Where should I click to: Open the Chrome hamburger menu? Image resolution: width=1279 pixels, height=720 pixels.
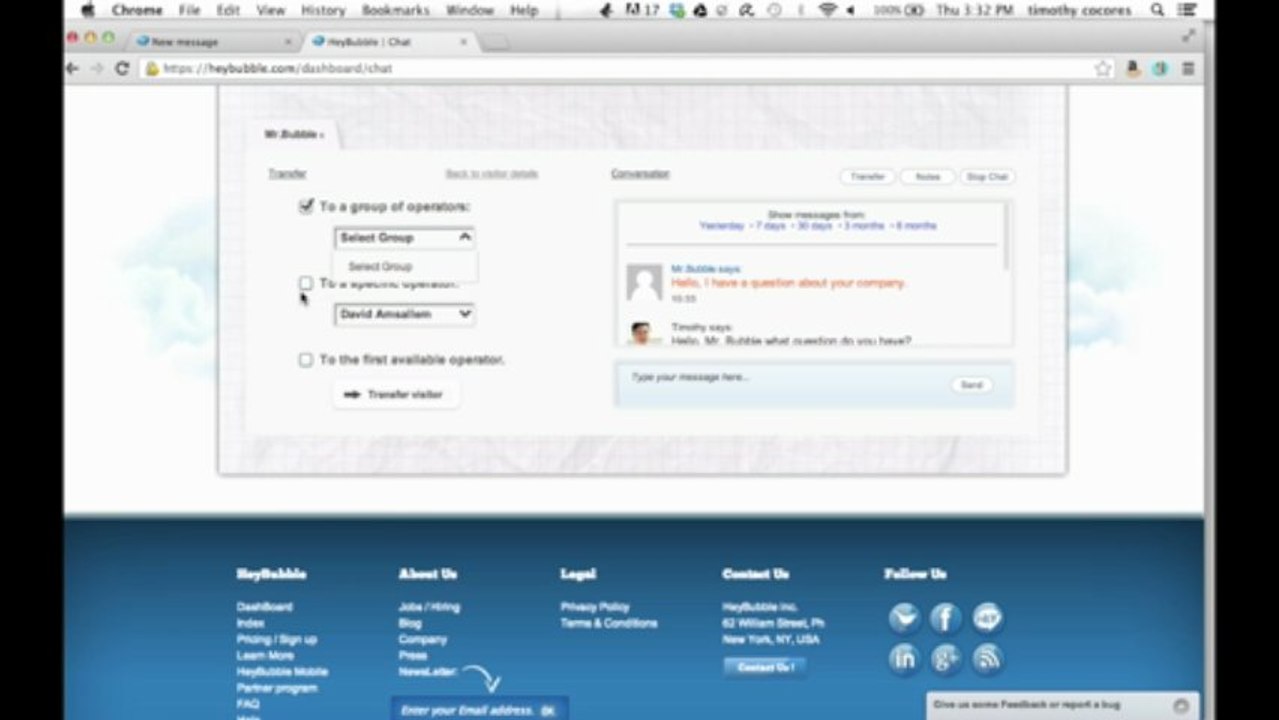point(1188,69)
